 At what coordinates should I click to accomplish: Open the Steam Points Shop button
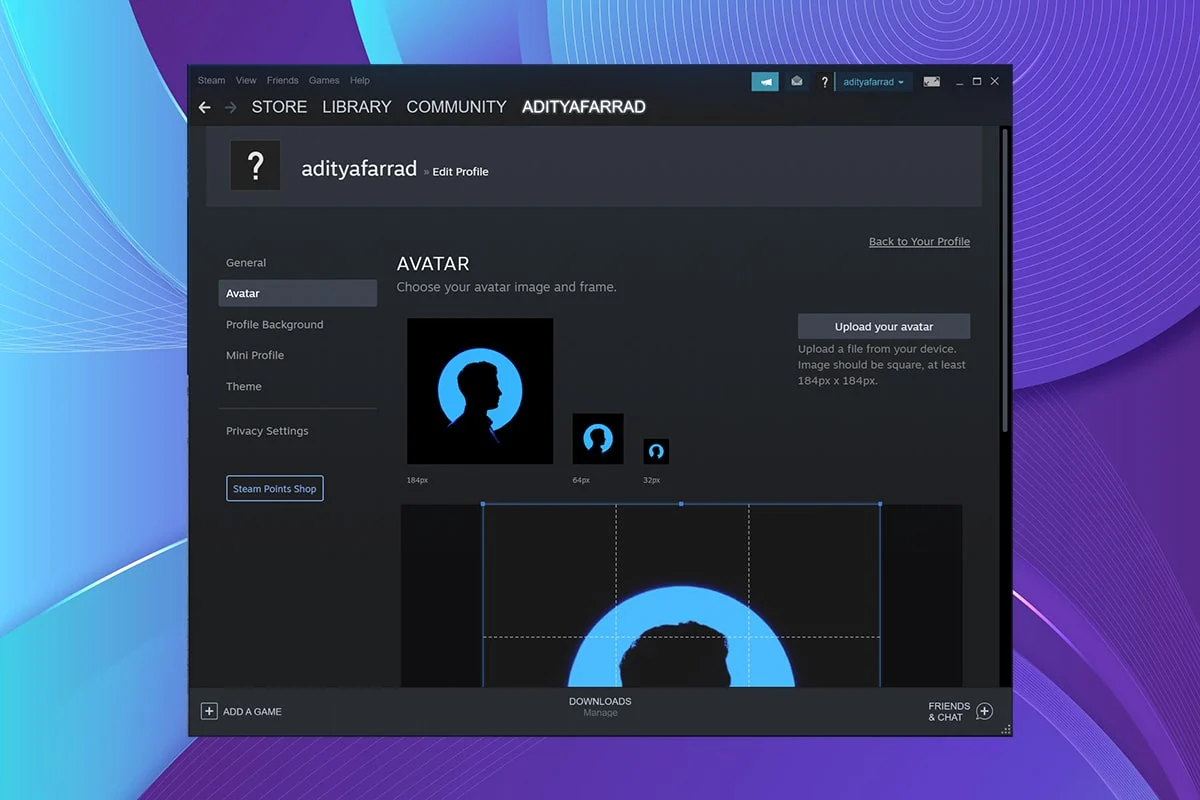click(x=275, y=489)
